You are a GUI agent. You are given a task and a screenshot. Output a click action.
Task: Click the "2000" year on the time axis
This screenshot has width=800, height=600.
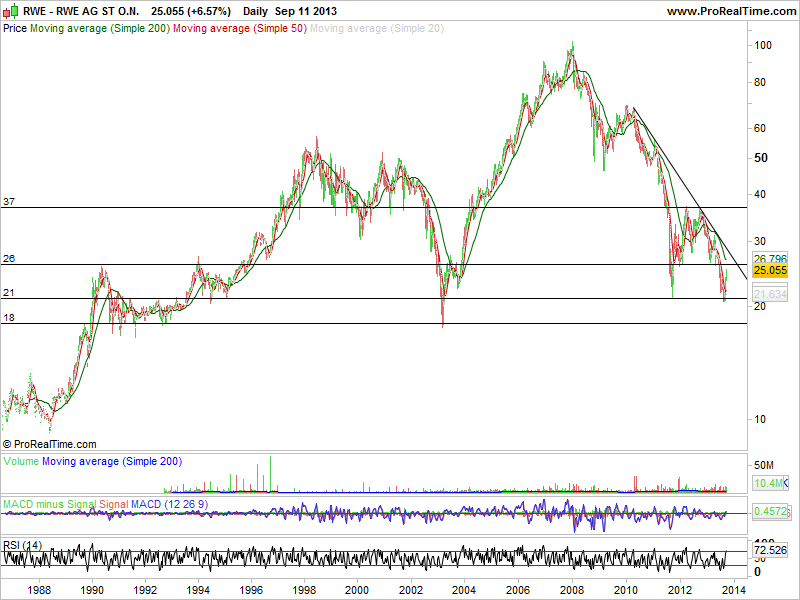357,590
